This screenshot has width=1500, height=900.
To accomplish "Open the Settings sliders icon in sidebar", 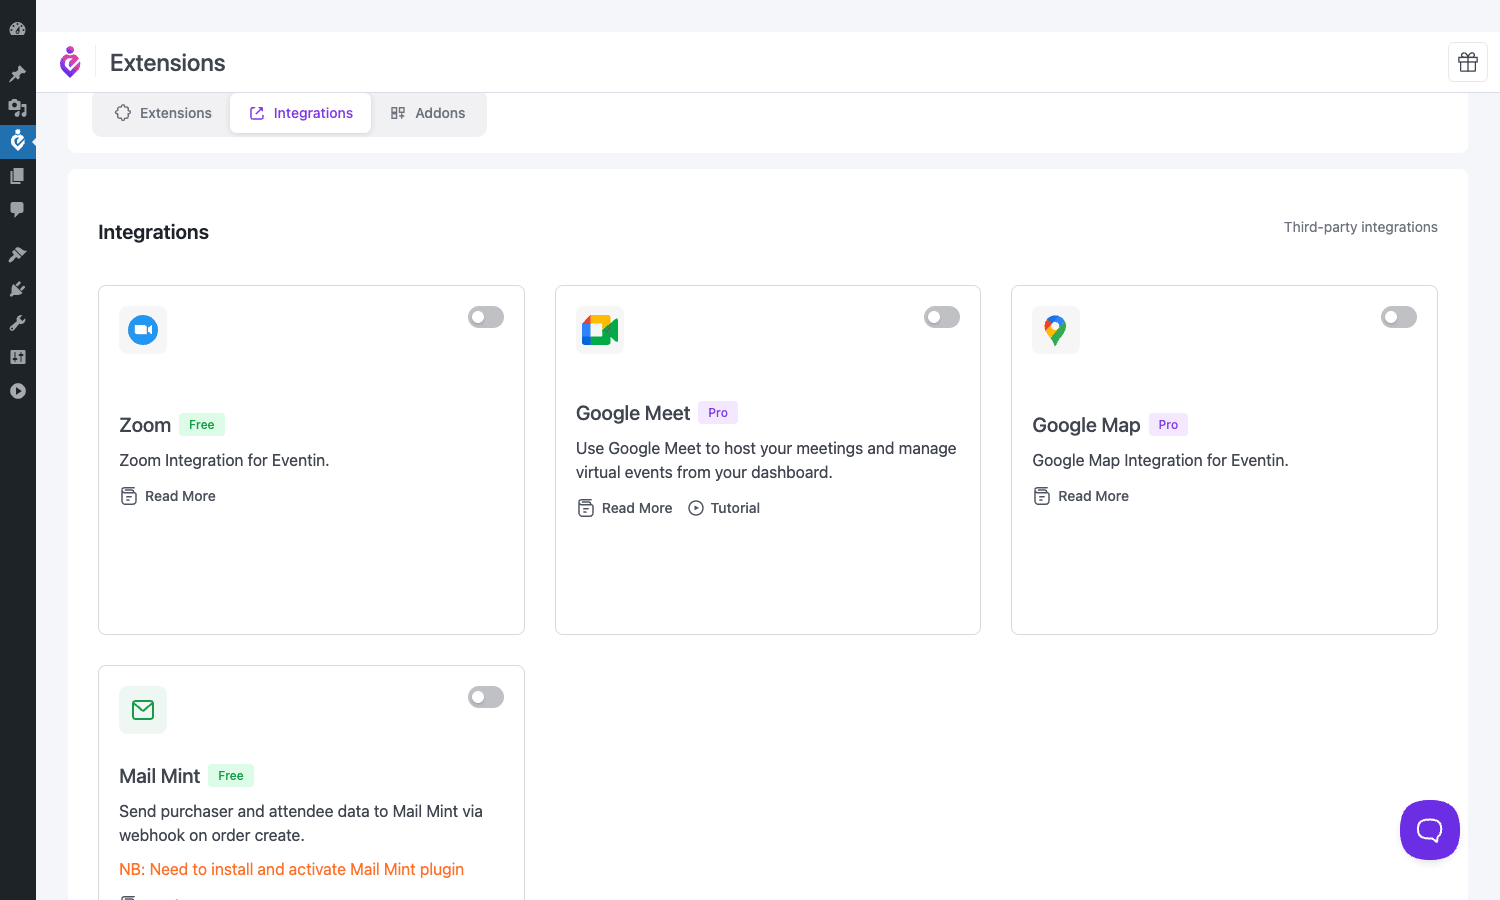I will [x=17, y=357].
